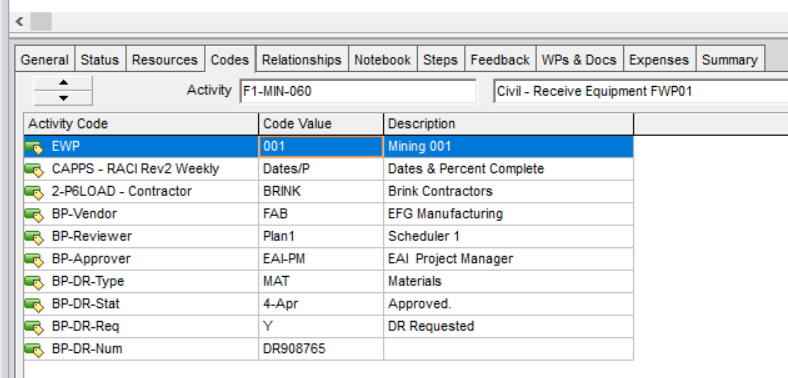Click the BP-Approver row code icon
Image resolution: width=788 pixels, height=378 pixels.
(34, 259)
